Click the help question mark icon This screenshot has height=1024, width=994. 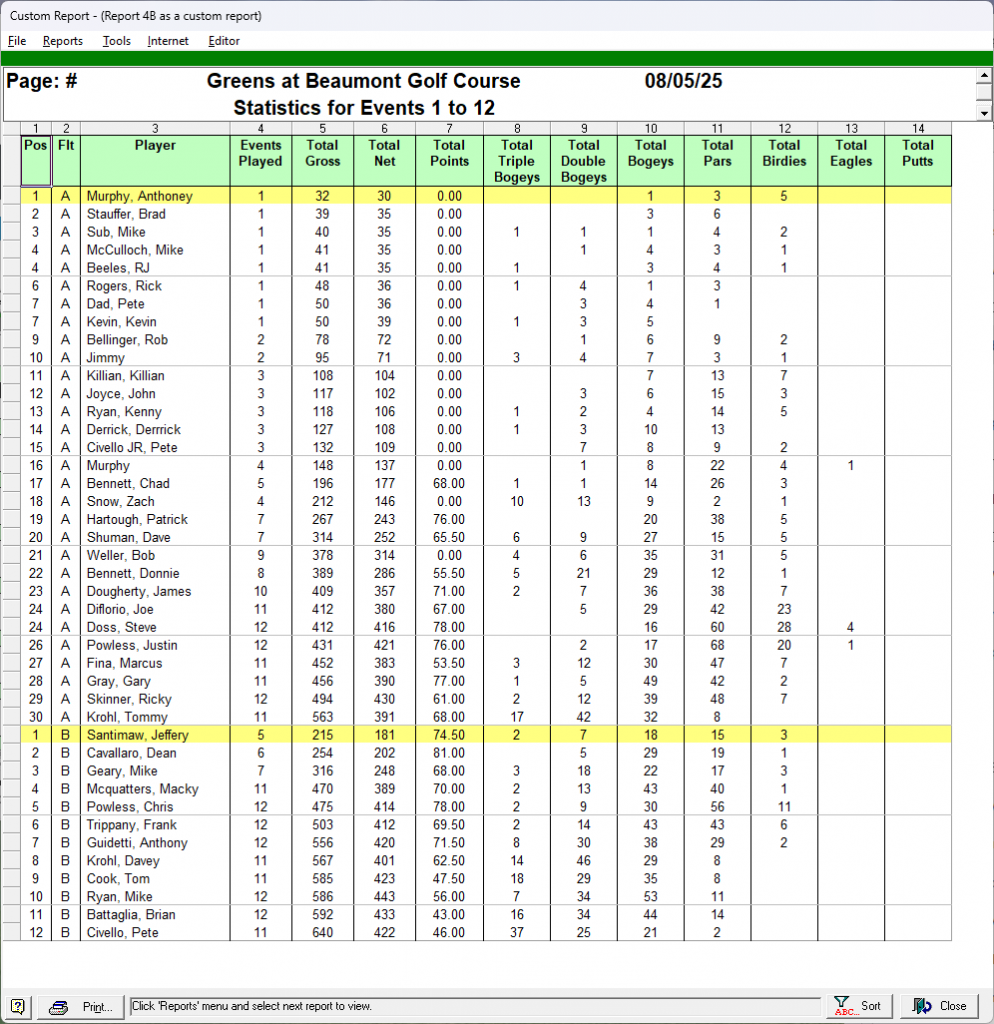[x=18, y=1006]
